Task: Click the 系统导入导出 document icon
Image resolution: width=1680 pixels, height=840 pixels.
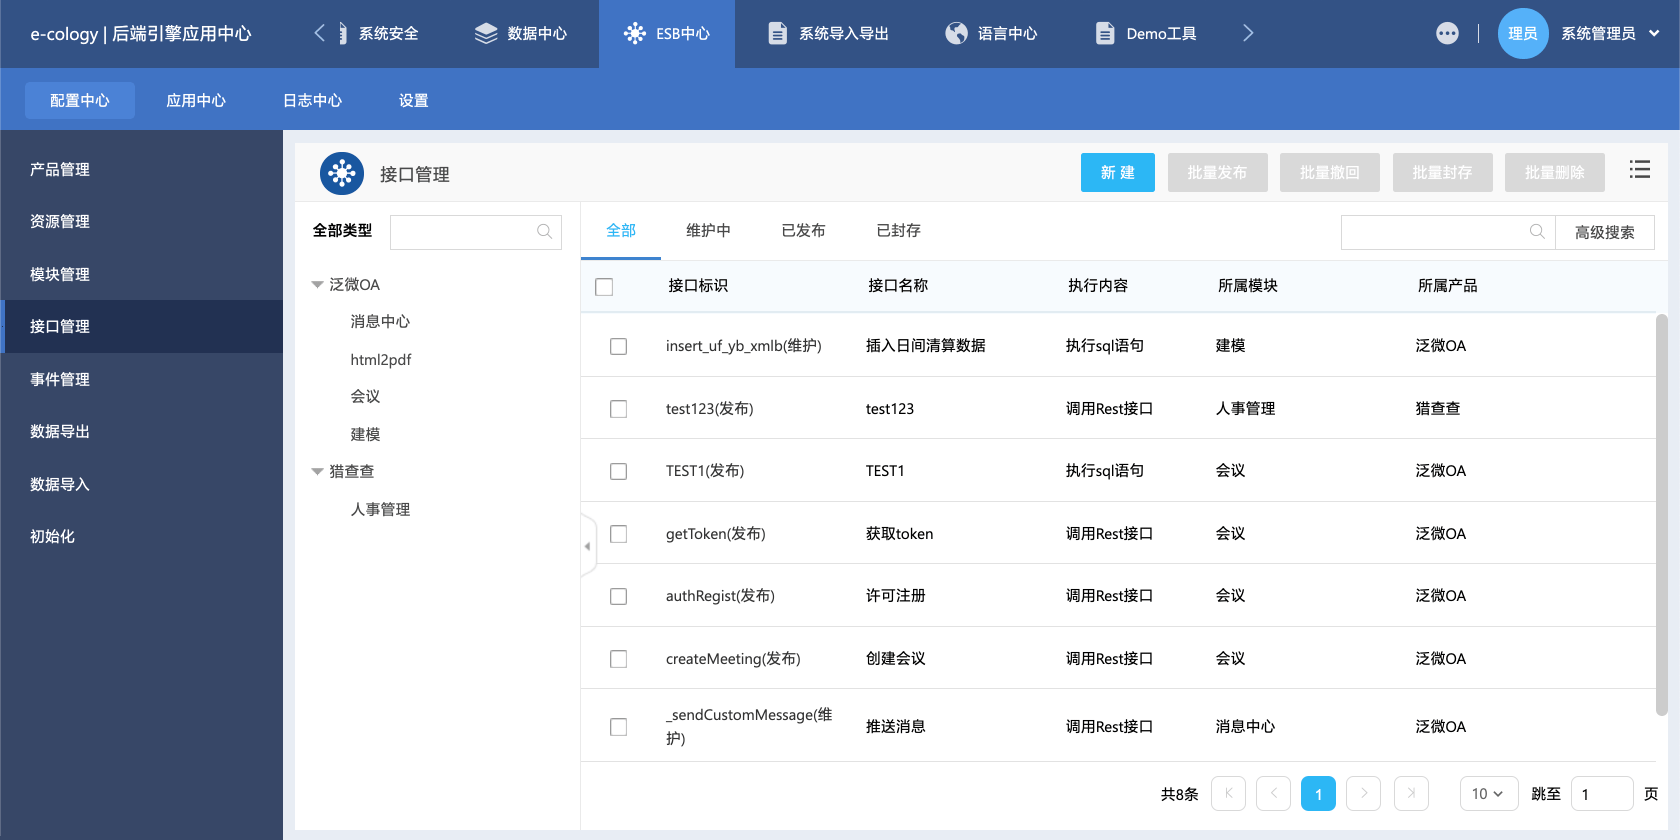Action: [x=777, y=34]
